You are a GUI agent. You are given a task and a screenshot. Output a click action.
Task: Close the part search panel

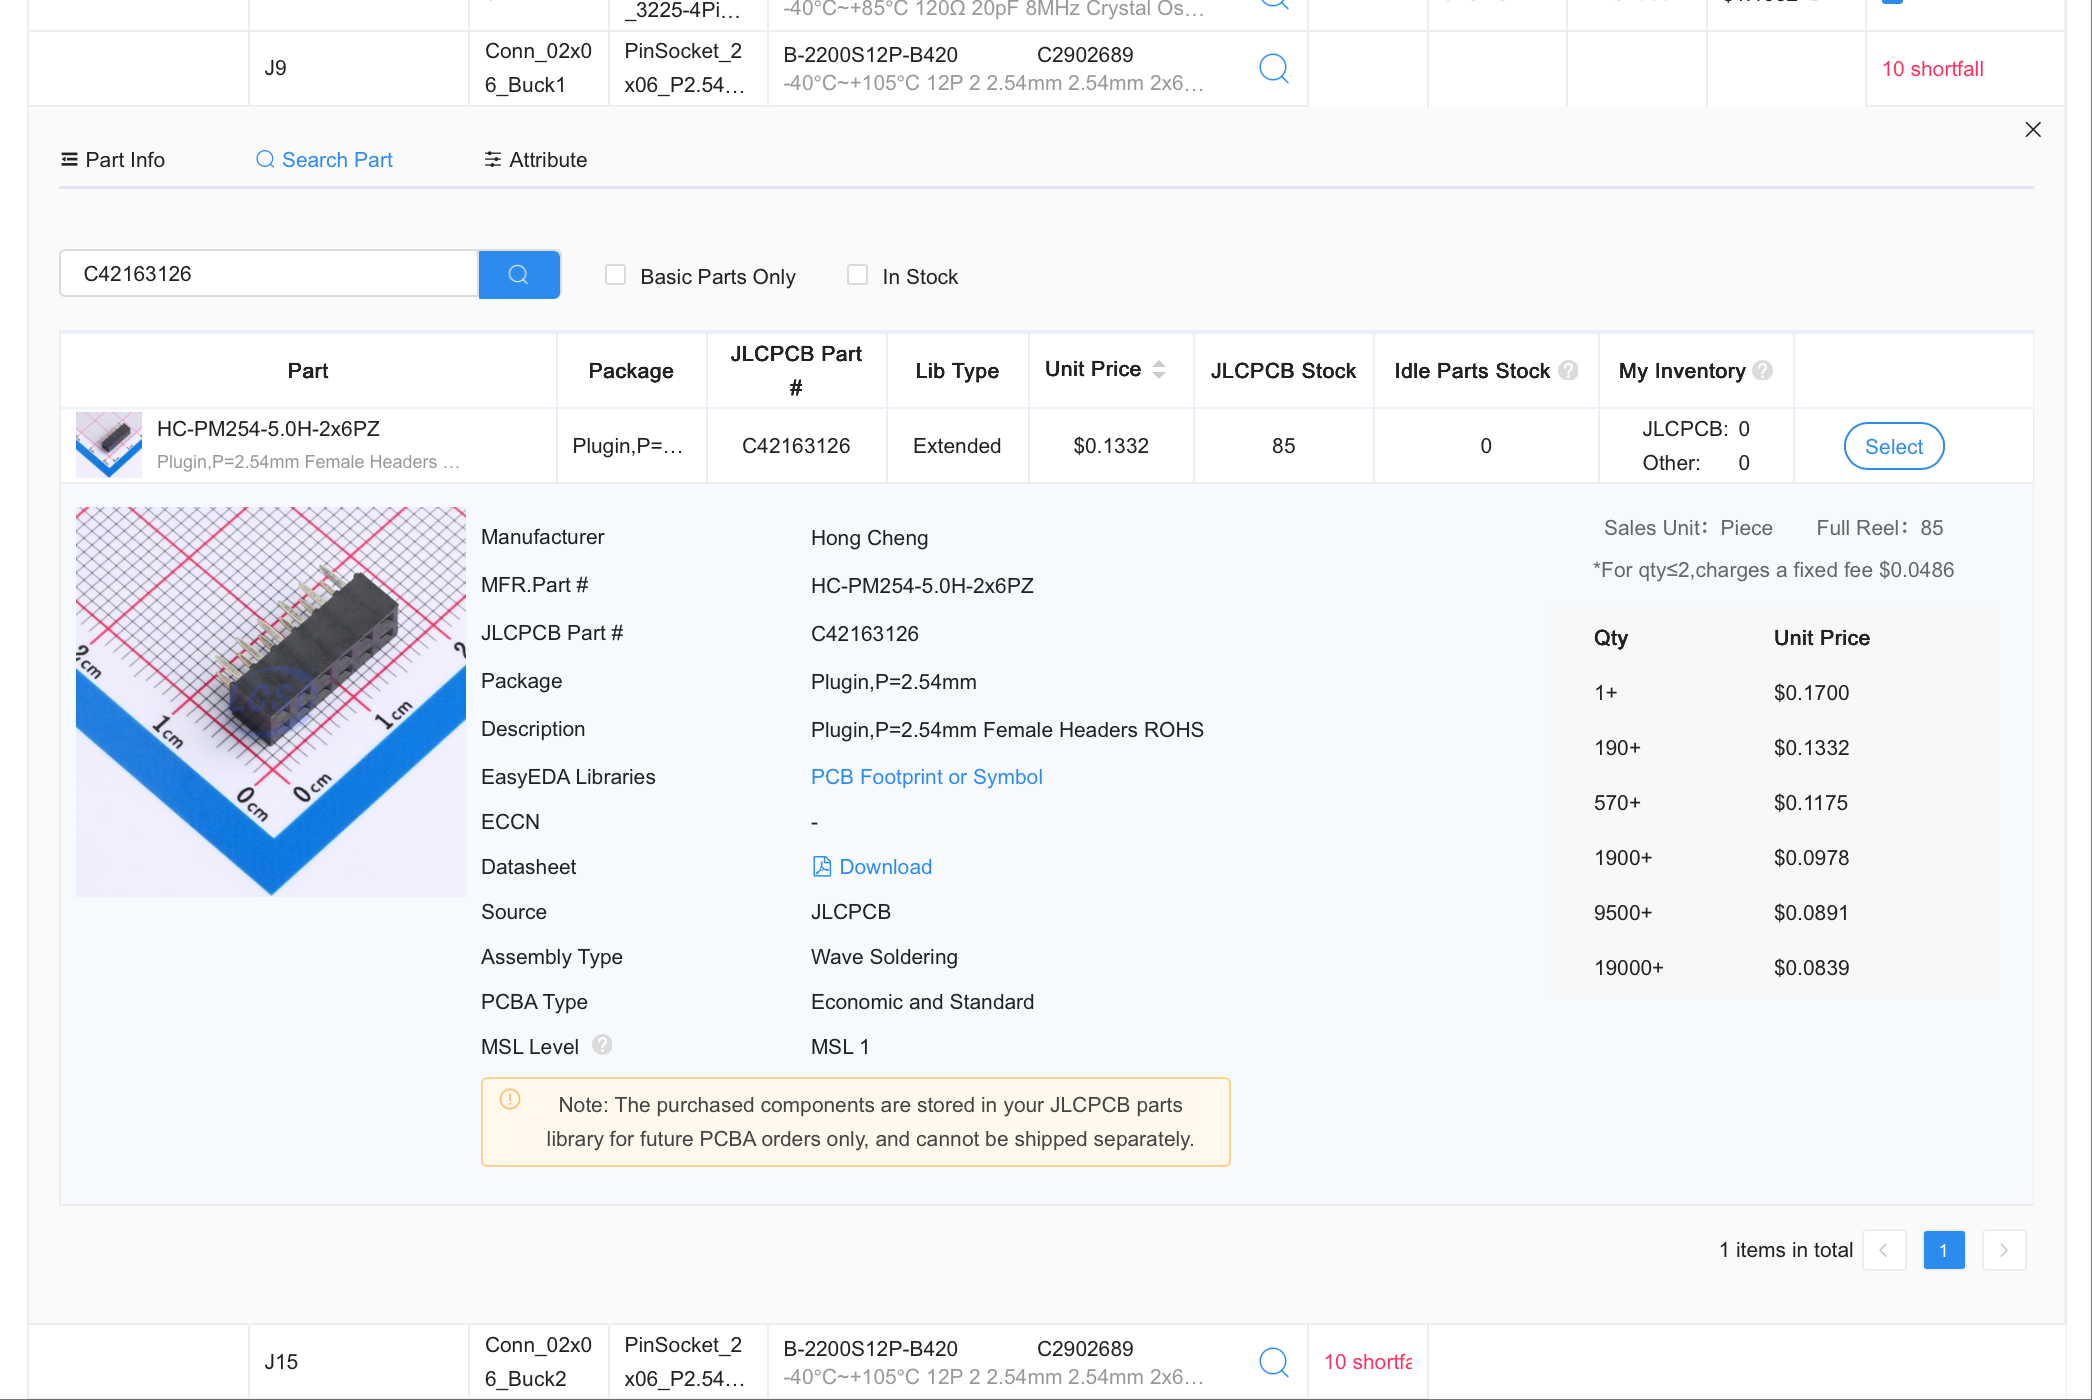2032,130
